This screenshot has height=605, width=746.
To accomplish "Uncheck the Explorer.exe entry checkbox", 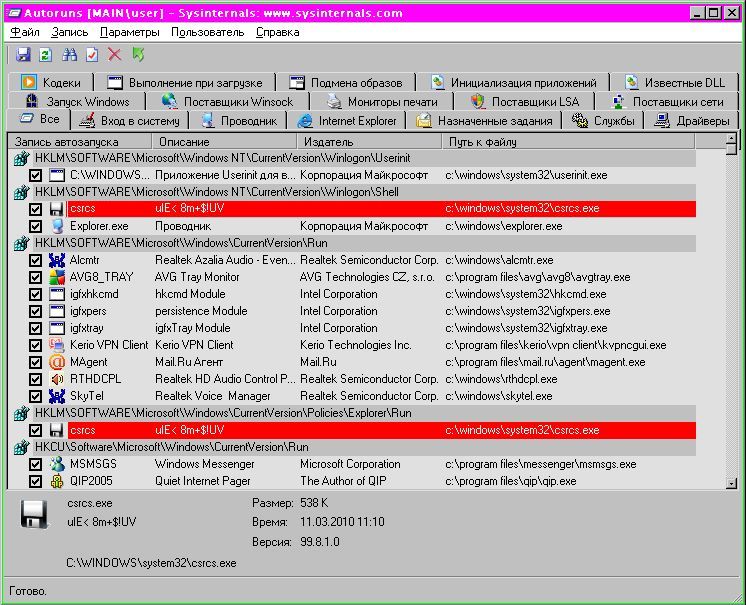I will click(x=35, y=226).
